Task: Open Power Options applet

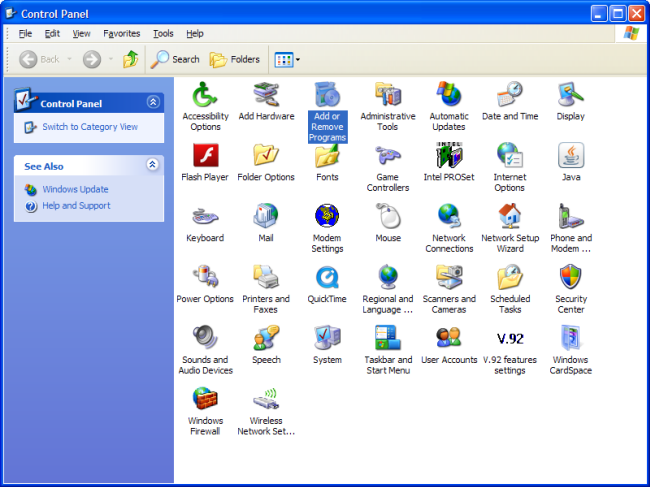Action: click(x=205, y=284)
